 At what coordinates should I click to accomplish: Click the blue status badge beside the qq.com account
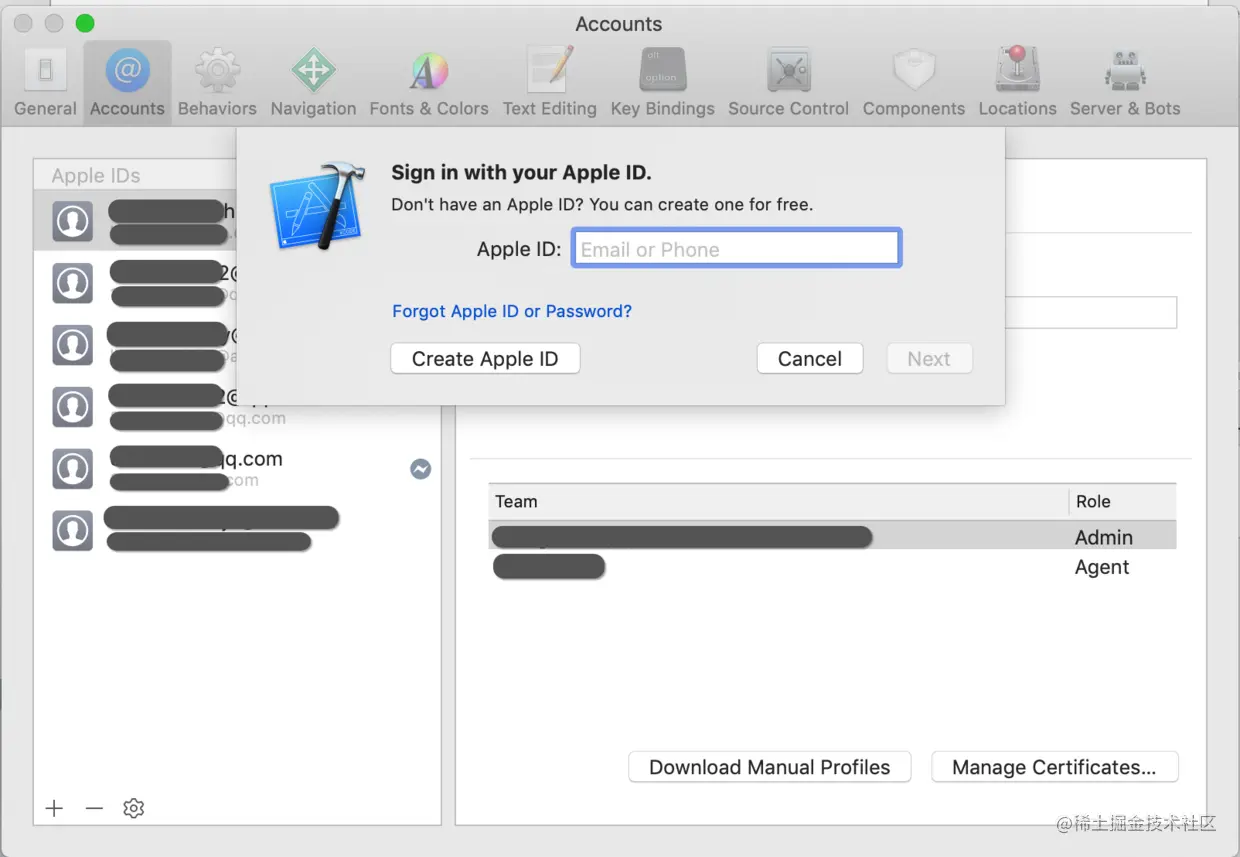[421, 468]
